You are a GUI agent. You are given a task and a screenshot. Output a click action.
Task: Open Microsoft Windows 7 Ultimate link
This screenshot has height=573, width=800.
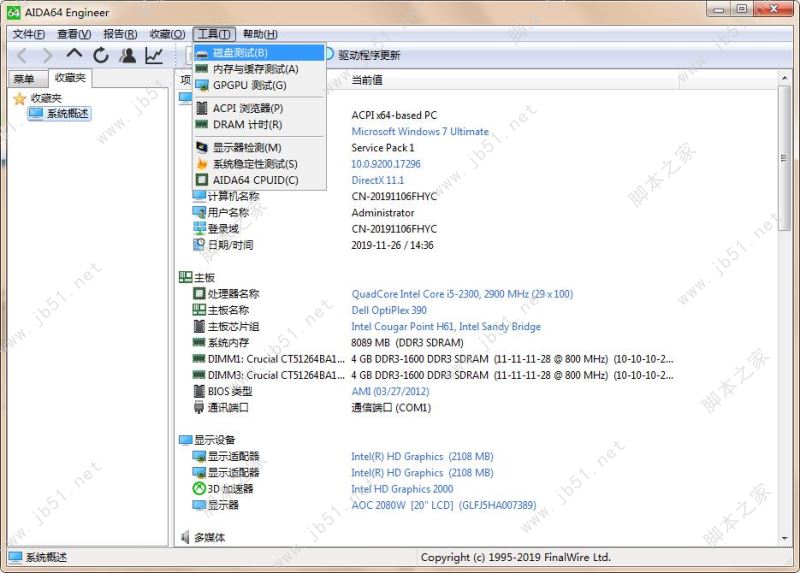(x=420, y=132)
